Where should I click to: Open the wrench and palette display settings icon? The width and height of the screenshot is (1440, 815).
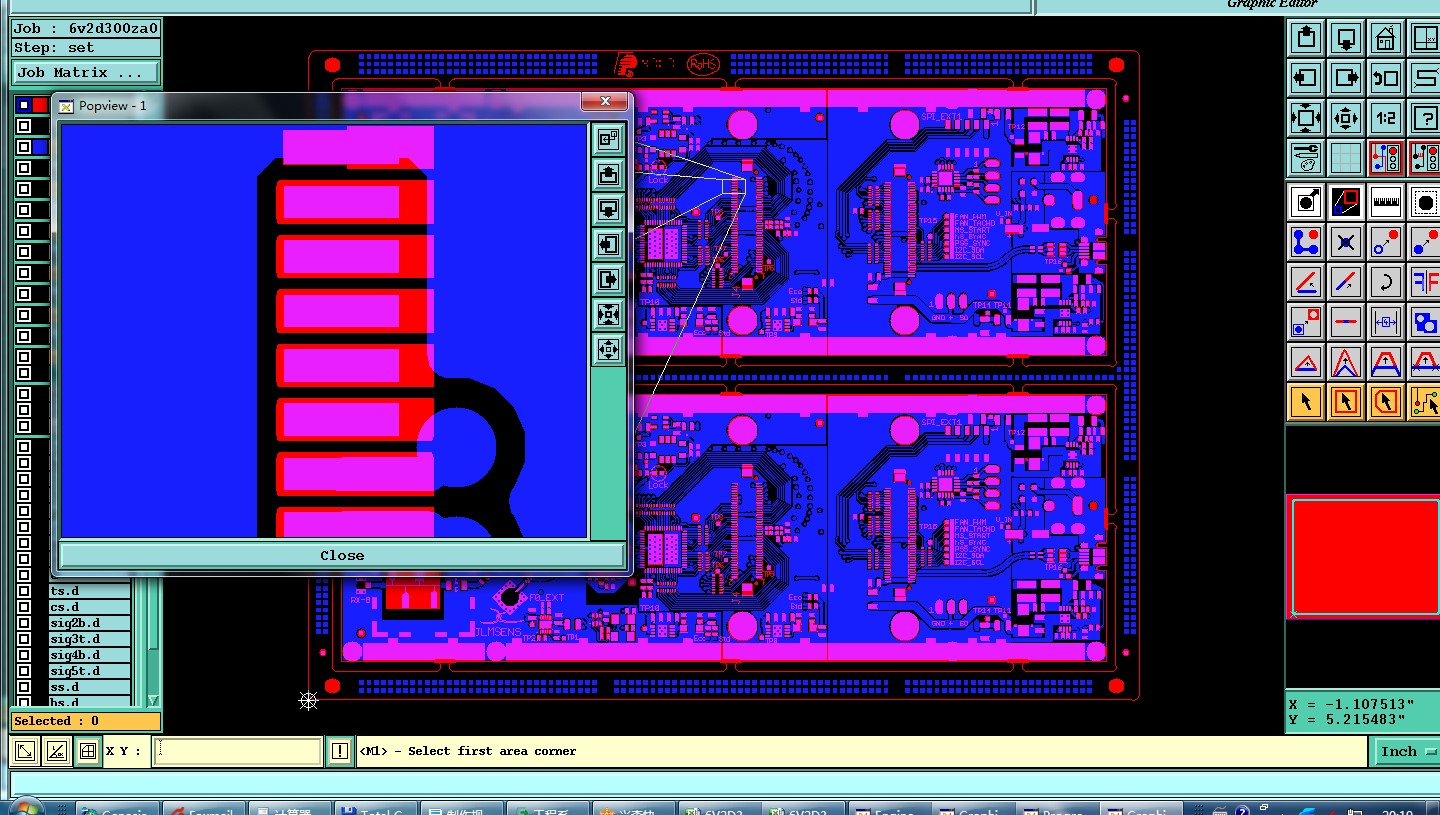click(x=1306, y=157)
